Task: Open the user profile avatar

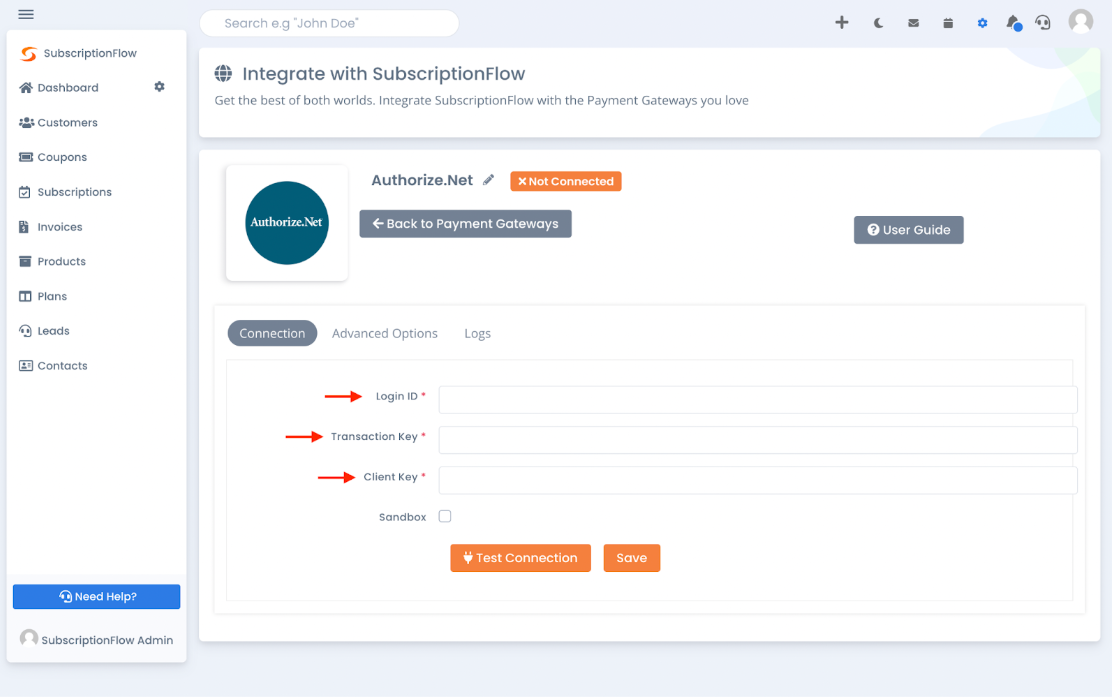Action: (x=1081, y=22)
